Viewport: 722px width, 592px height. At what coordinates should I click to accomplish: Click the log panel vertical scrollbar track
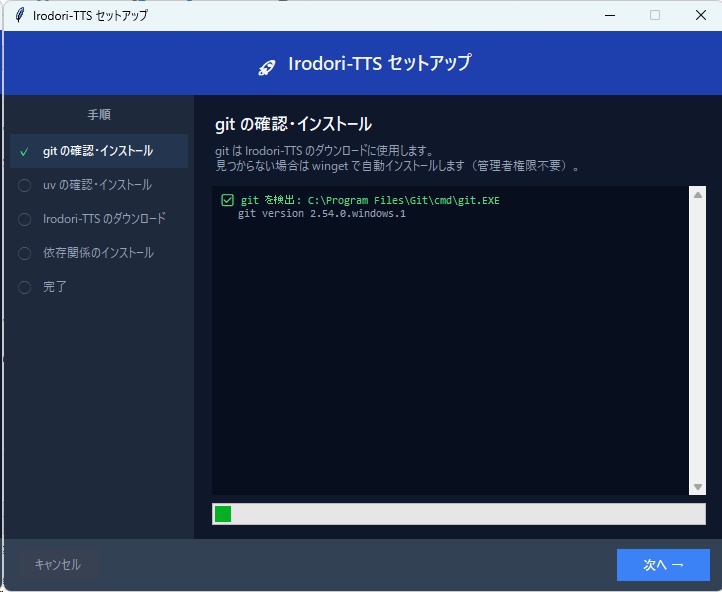point(698,341)
